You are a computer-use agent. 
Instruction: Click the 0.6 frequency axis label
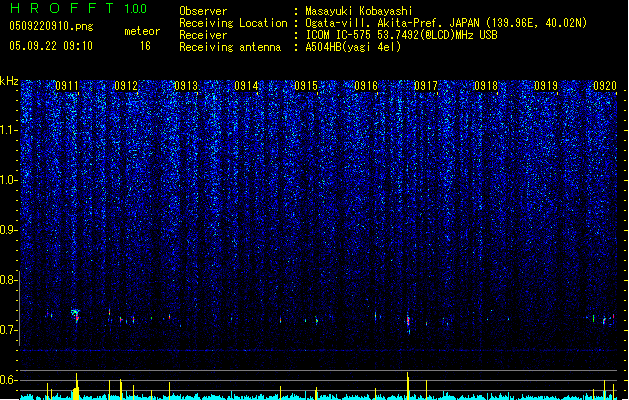9,380
